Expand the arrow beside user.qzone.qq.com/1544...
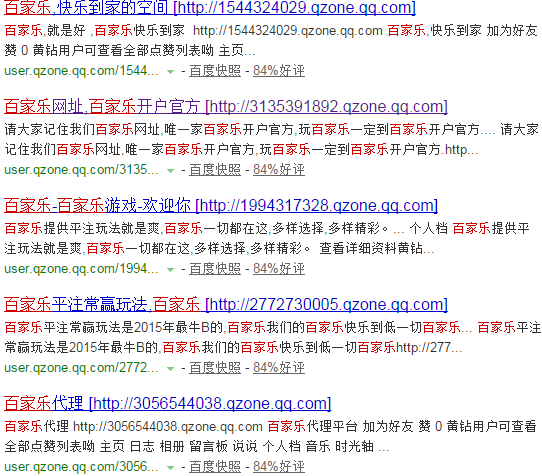The height and width of the screenshot is (476, 542). coord(170,72)
